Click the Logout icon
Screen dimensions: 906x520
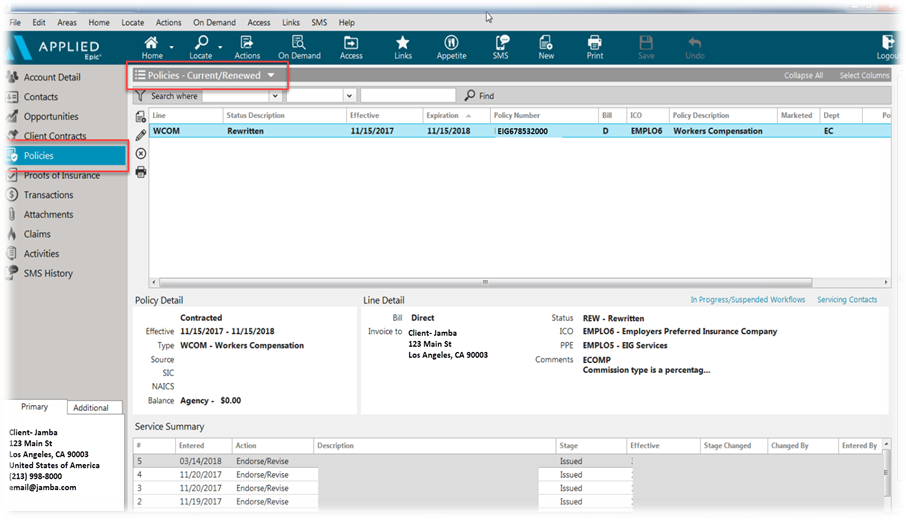click(888, 46)
